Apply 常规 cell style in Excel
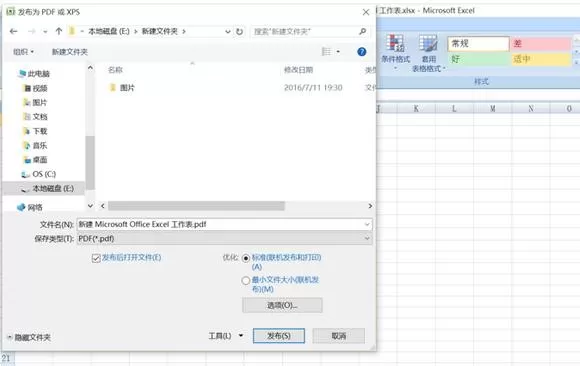 click(478, 44)
